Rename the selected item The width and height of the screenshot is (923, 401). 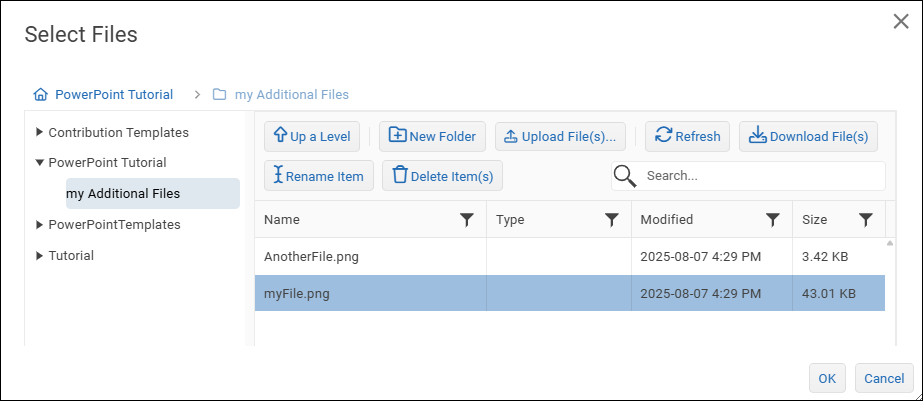(x=319, y=176)
